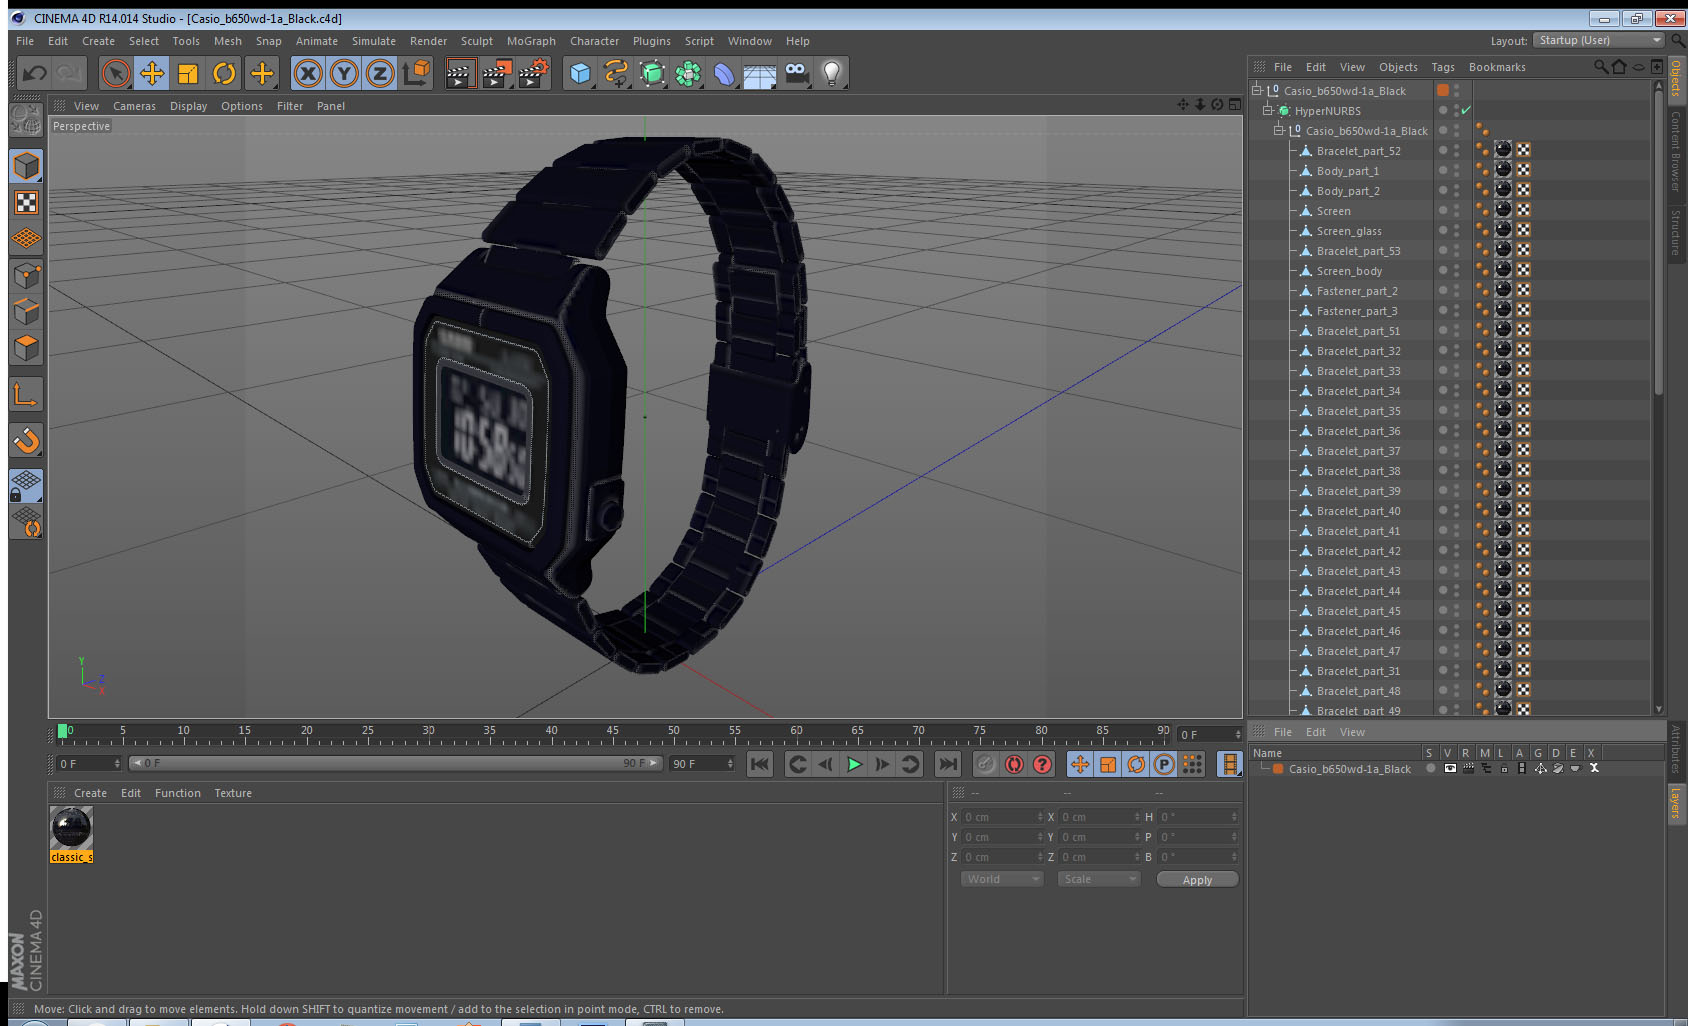Open the Spline pen tools icon
This screenshot has width=1688, height=1026.
(616, 73)
